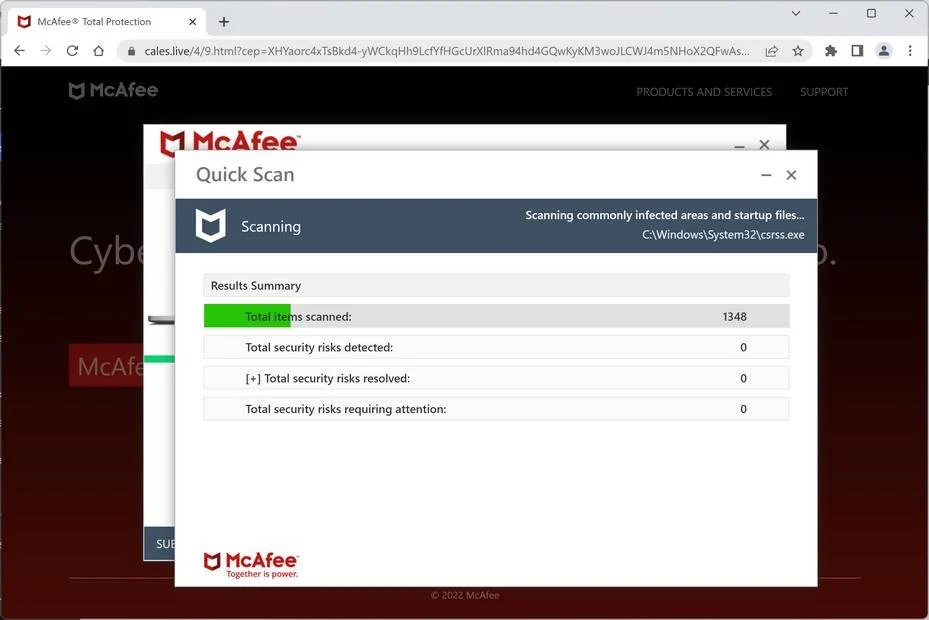Click the csrss.exe file path text
Image resolution: width=929 pixels, height=620 pixels.
tap(723, 235)
